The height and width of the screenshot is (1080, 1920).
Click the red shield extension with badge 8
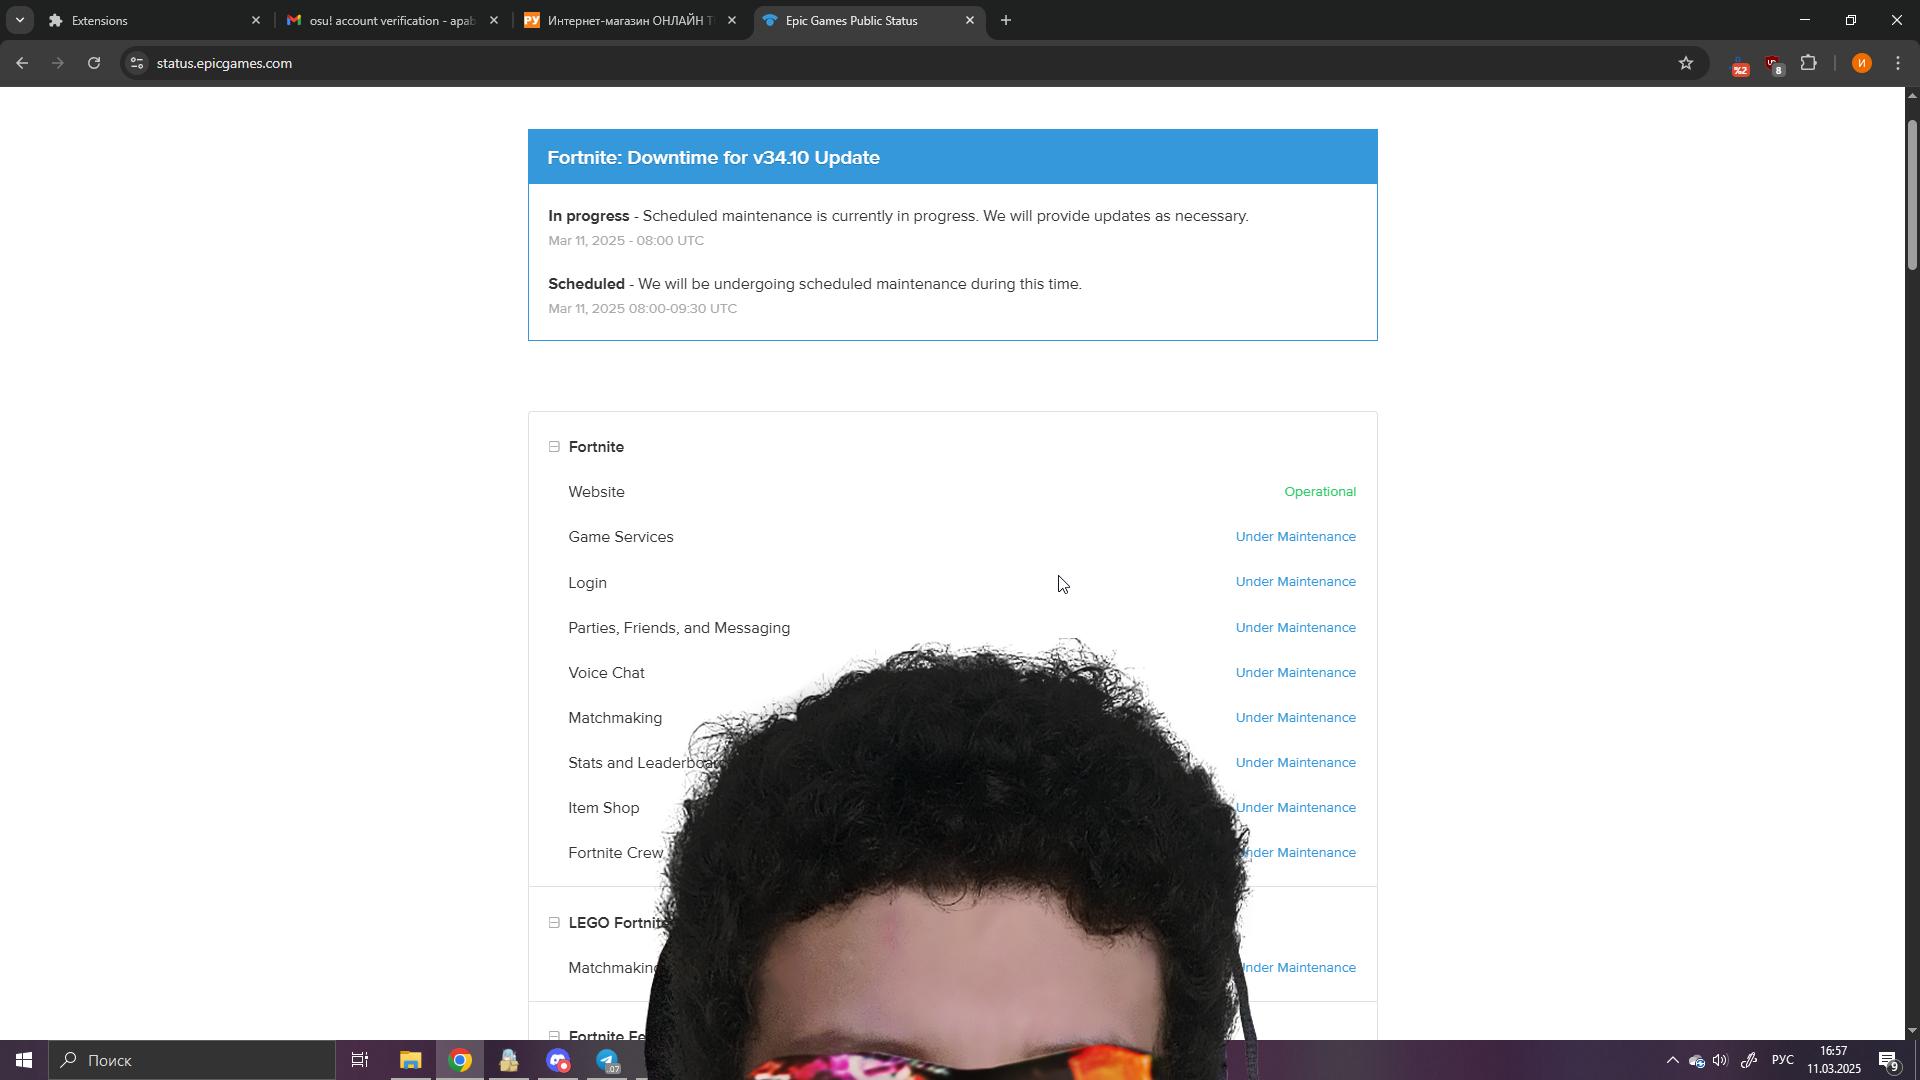pos(1774,65)
